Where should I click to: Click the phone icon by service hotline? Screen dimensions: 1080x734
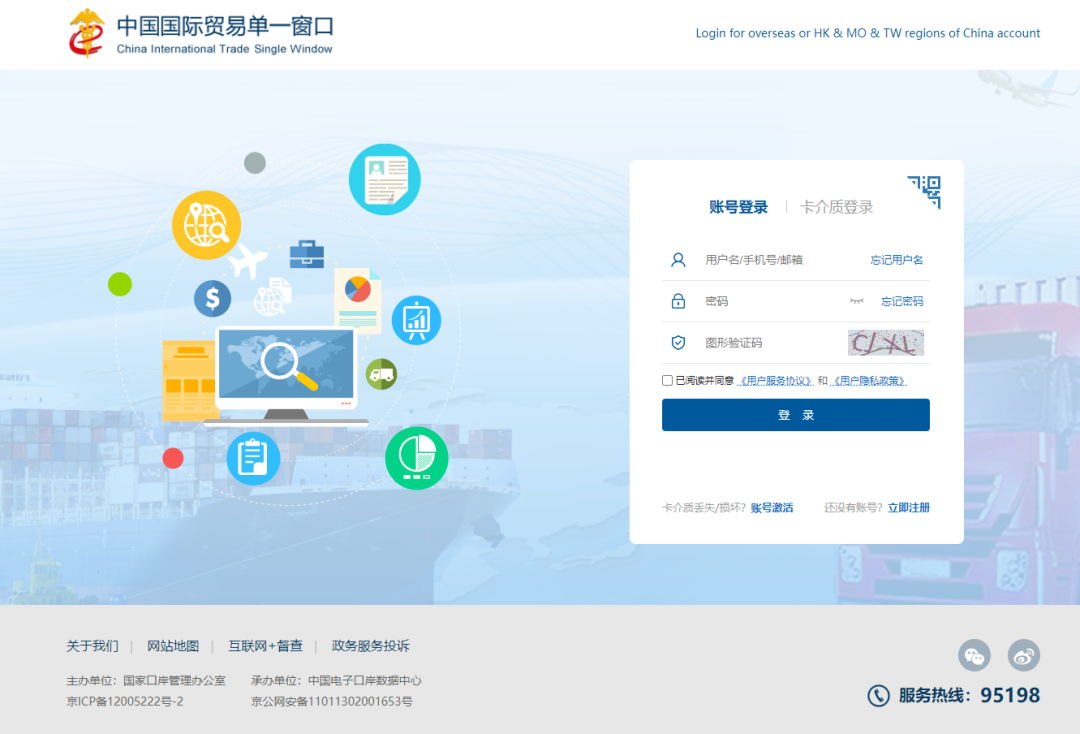(x=878, y=696)
